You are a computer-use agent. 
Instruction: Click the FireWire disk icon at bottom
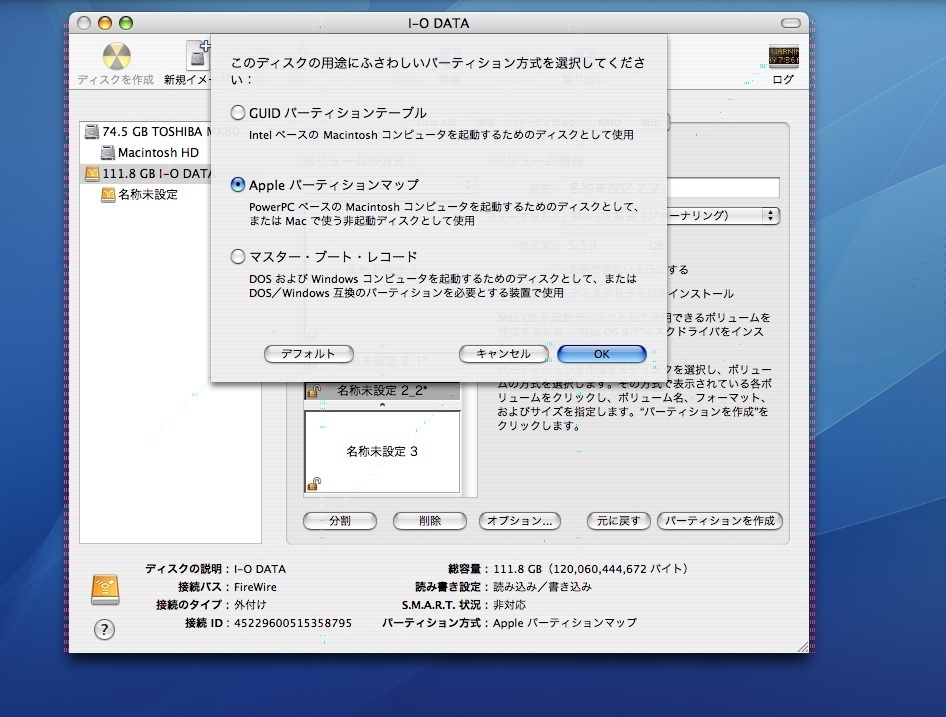105,590
